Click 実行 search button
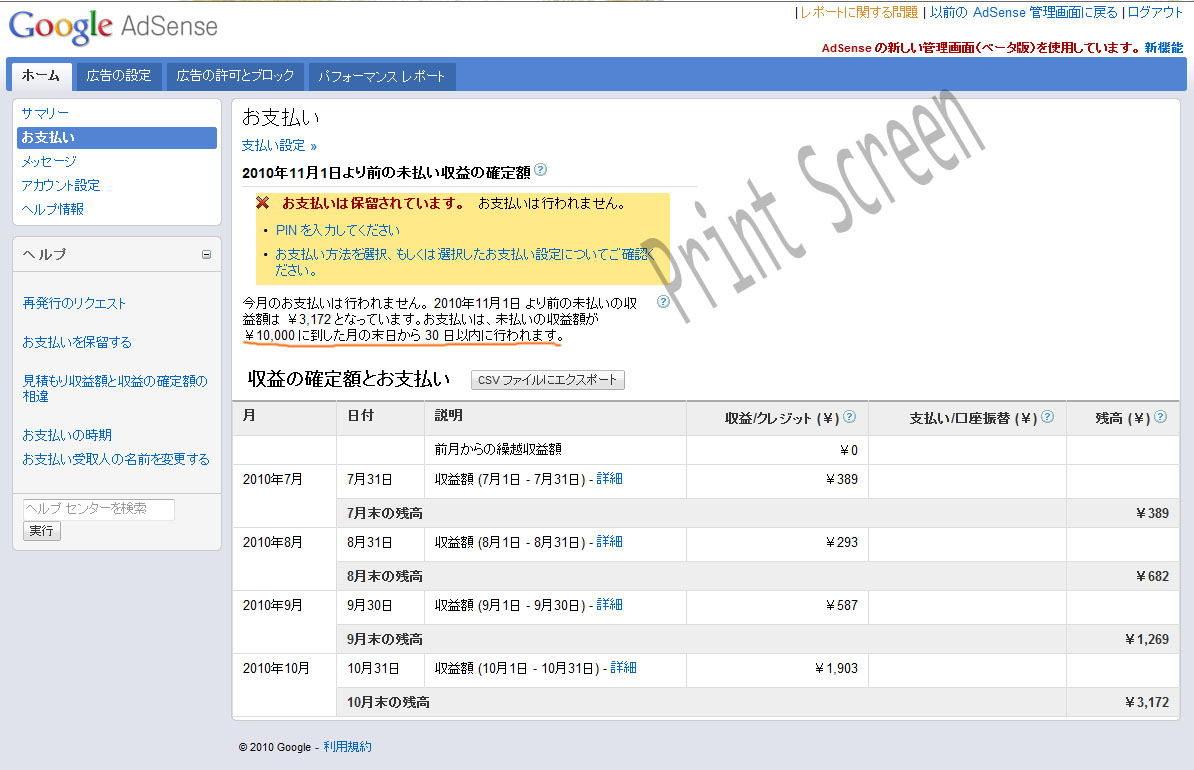 pos(42,531)
